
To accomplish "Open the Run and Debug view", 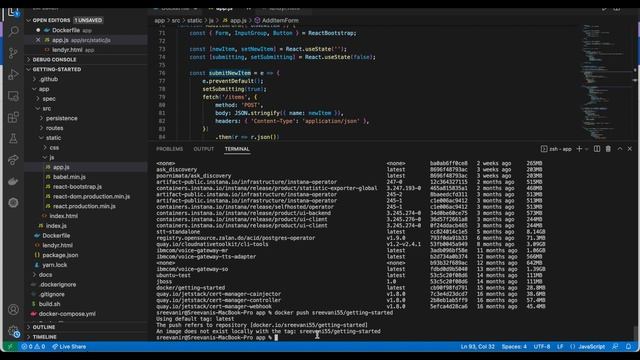I will (x=13, y=74).
